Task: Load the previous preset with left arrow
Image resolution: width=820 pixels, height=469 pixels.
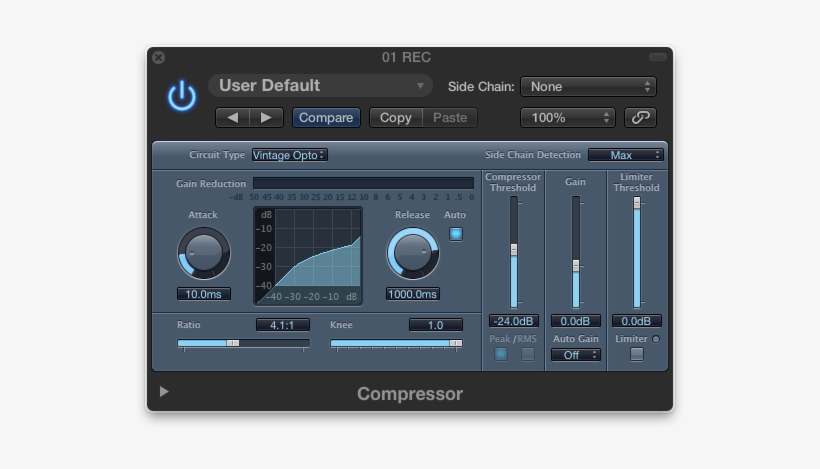Action: (232, 118)
